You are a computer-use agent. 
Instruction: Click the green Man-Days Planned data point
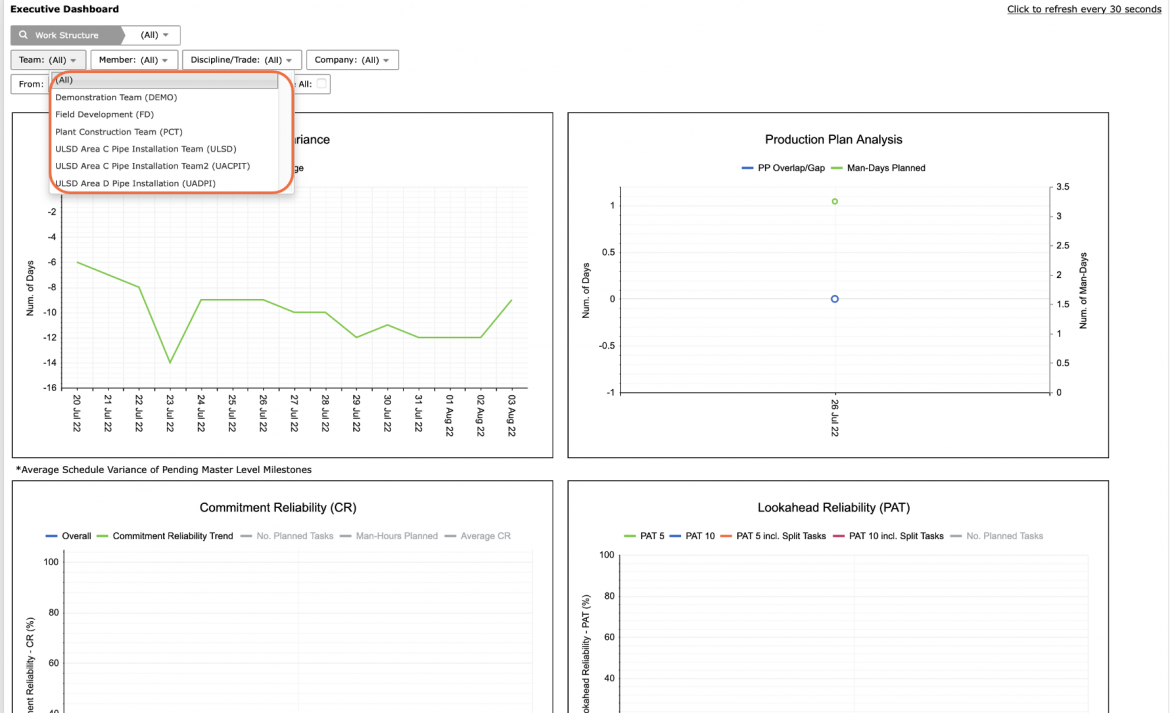pos(834,201)
